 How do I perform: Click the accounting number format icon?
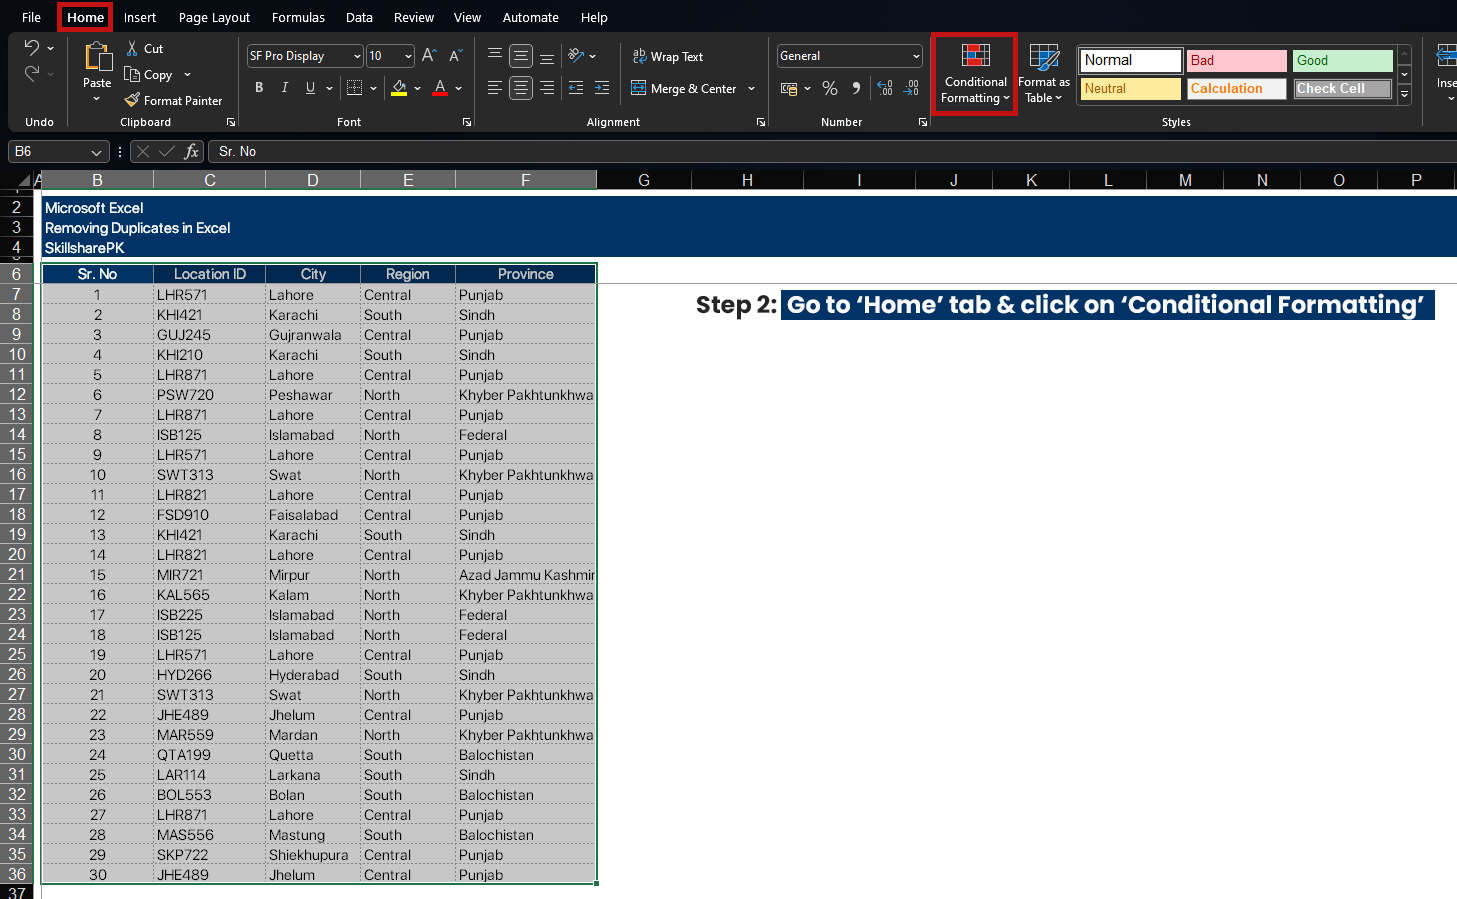(789, 88)
